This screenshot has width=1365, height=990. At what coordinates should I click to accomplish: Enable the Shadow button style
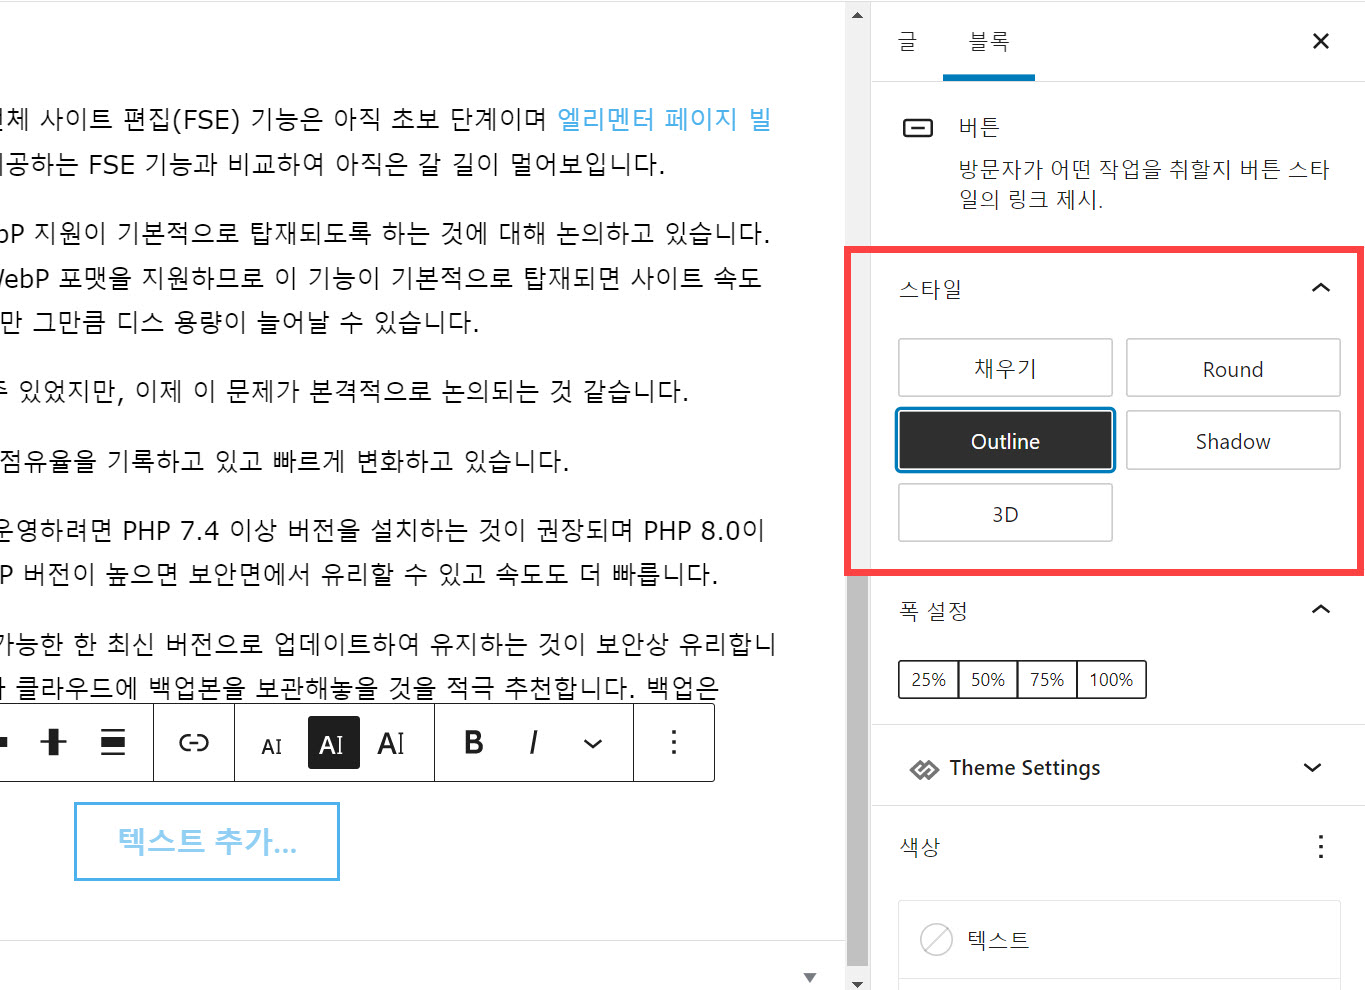1232,440
